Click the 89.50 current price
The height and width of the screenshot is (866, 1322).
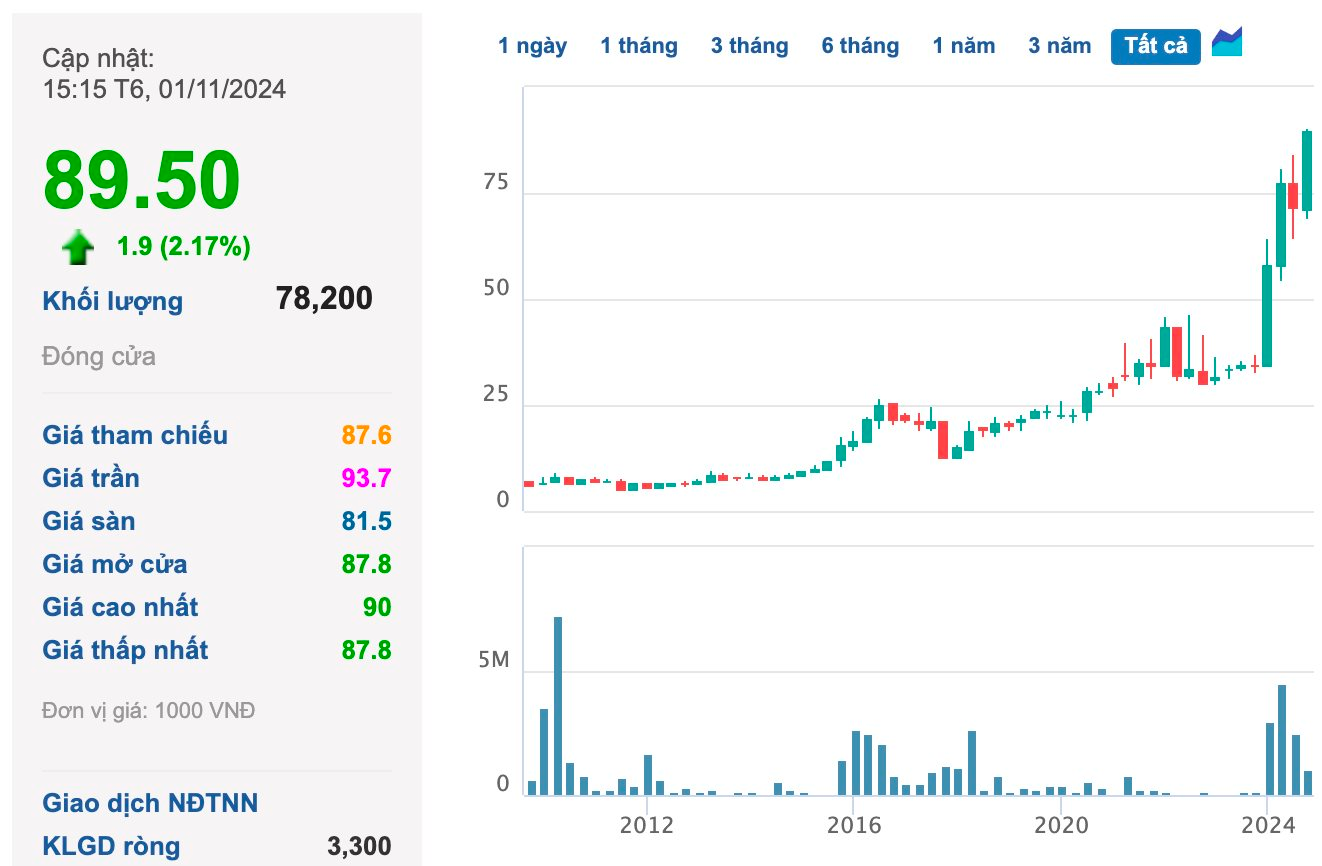point(142,180)
